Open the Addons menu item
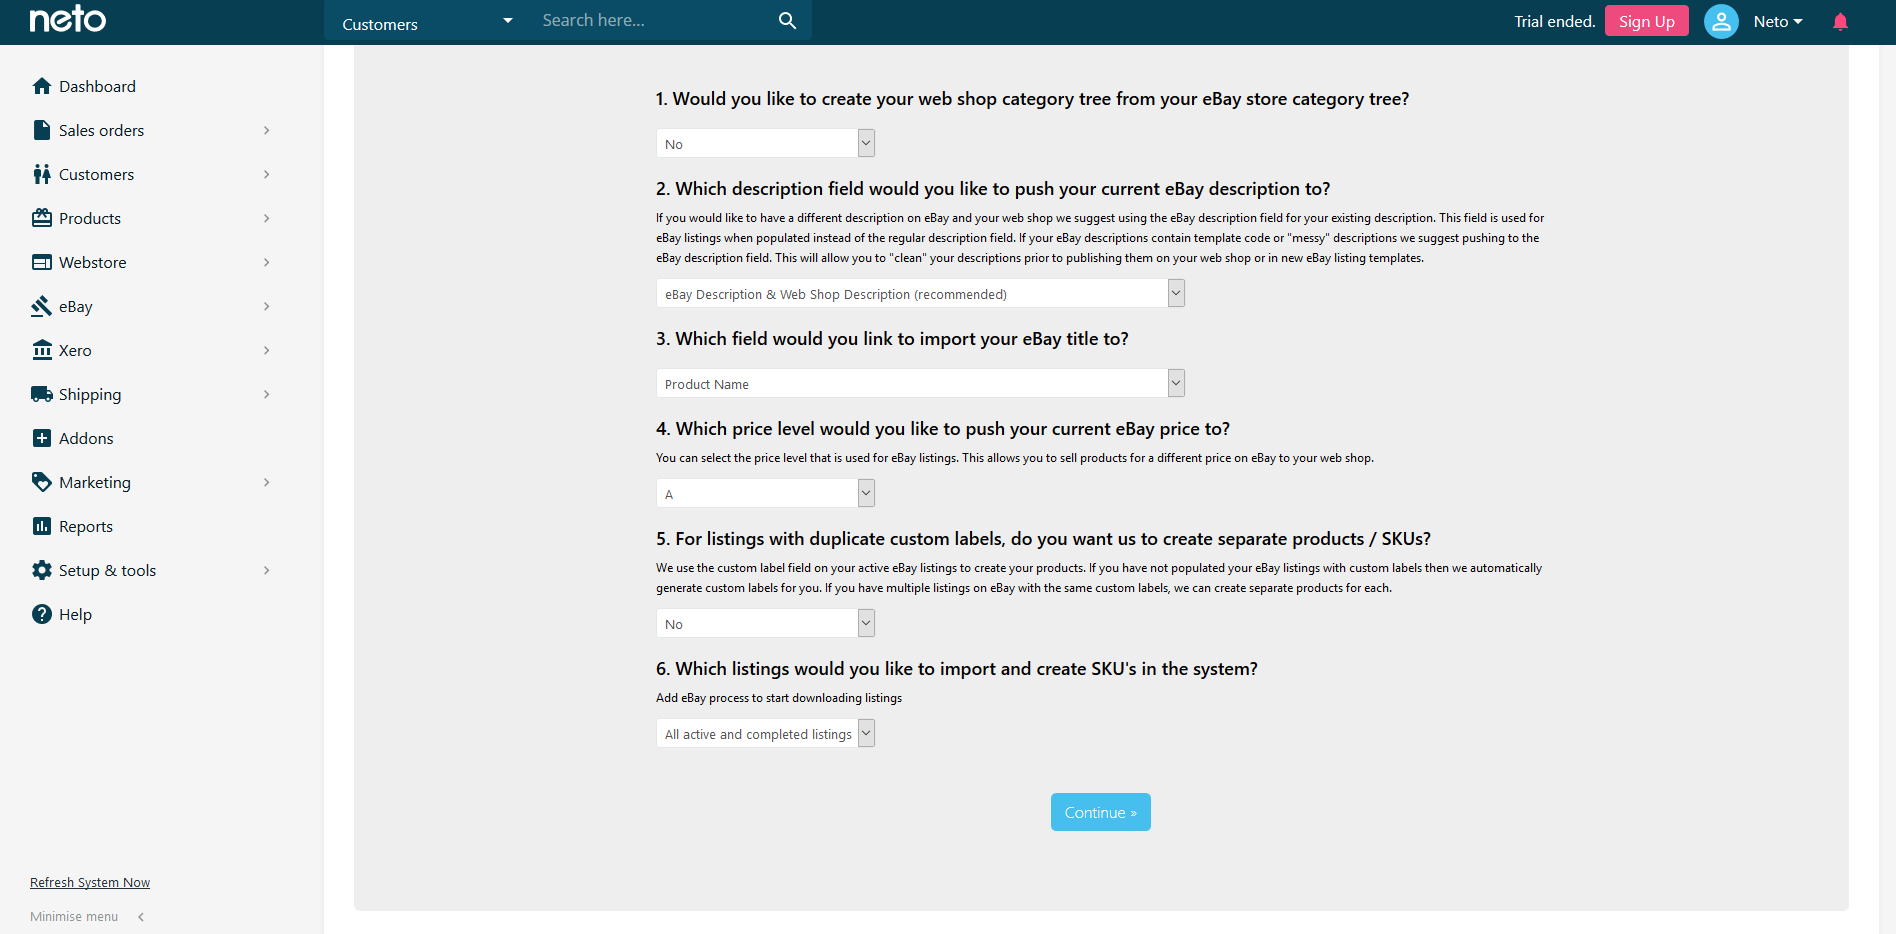This screenshot has height=934, width=1896. 152,438
